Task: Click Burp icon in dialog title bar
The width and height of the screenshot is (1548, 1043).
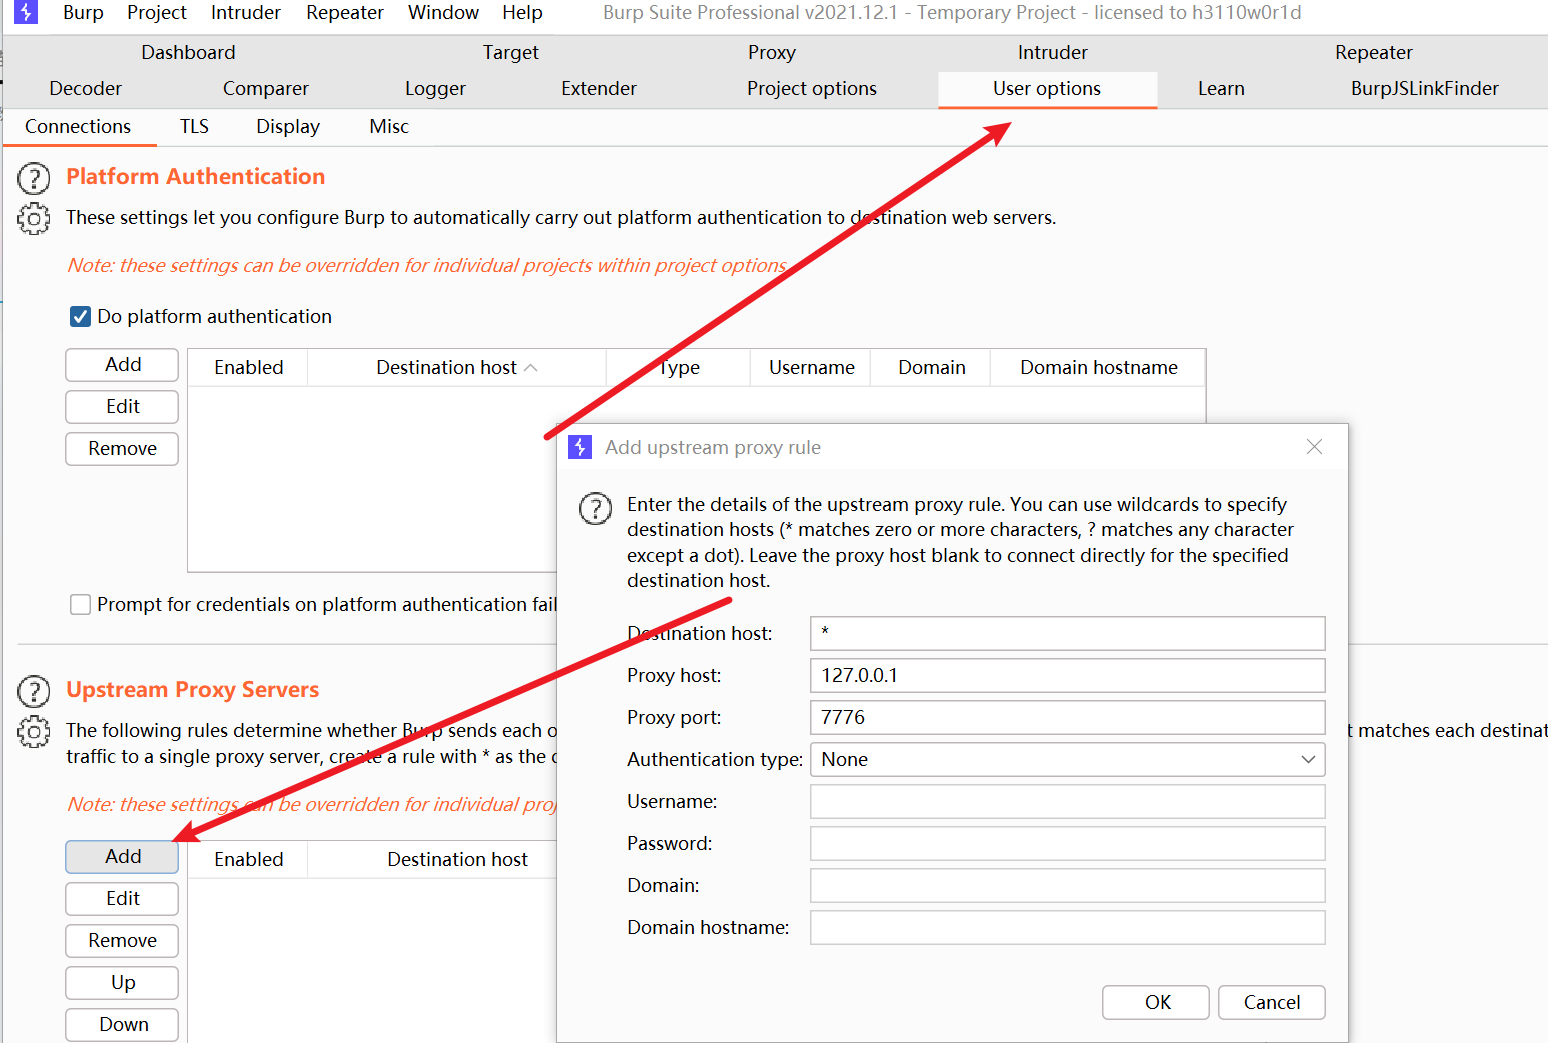Action: tap(580, 447)
